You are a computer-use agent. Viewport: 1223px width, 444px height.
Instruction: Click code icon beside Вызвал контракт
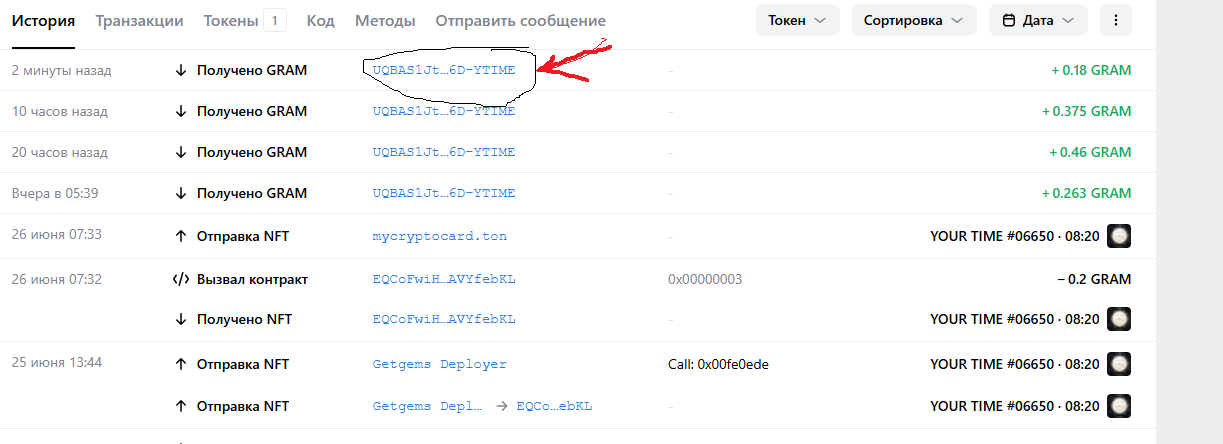181,279
